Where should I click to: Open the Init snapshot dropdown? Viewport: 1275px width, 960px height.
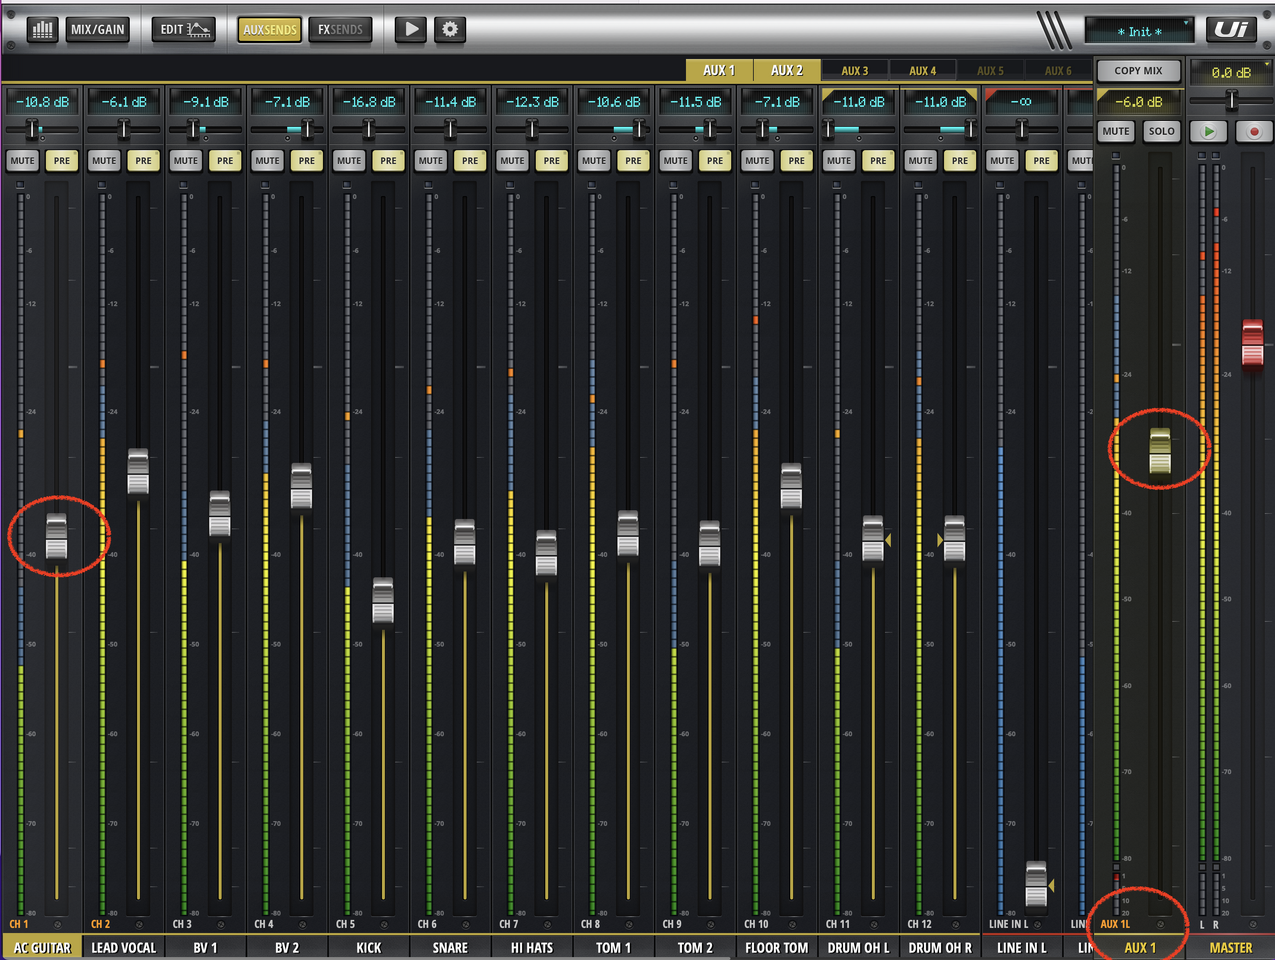click(x=1140, y=31)
